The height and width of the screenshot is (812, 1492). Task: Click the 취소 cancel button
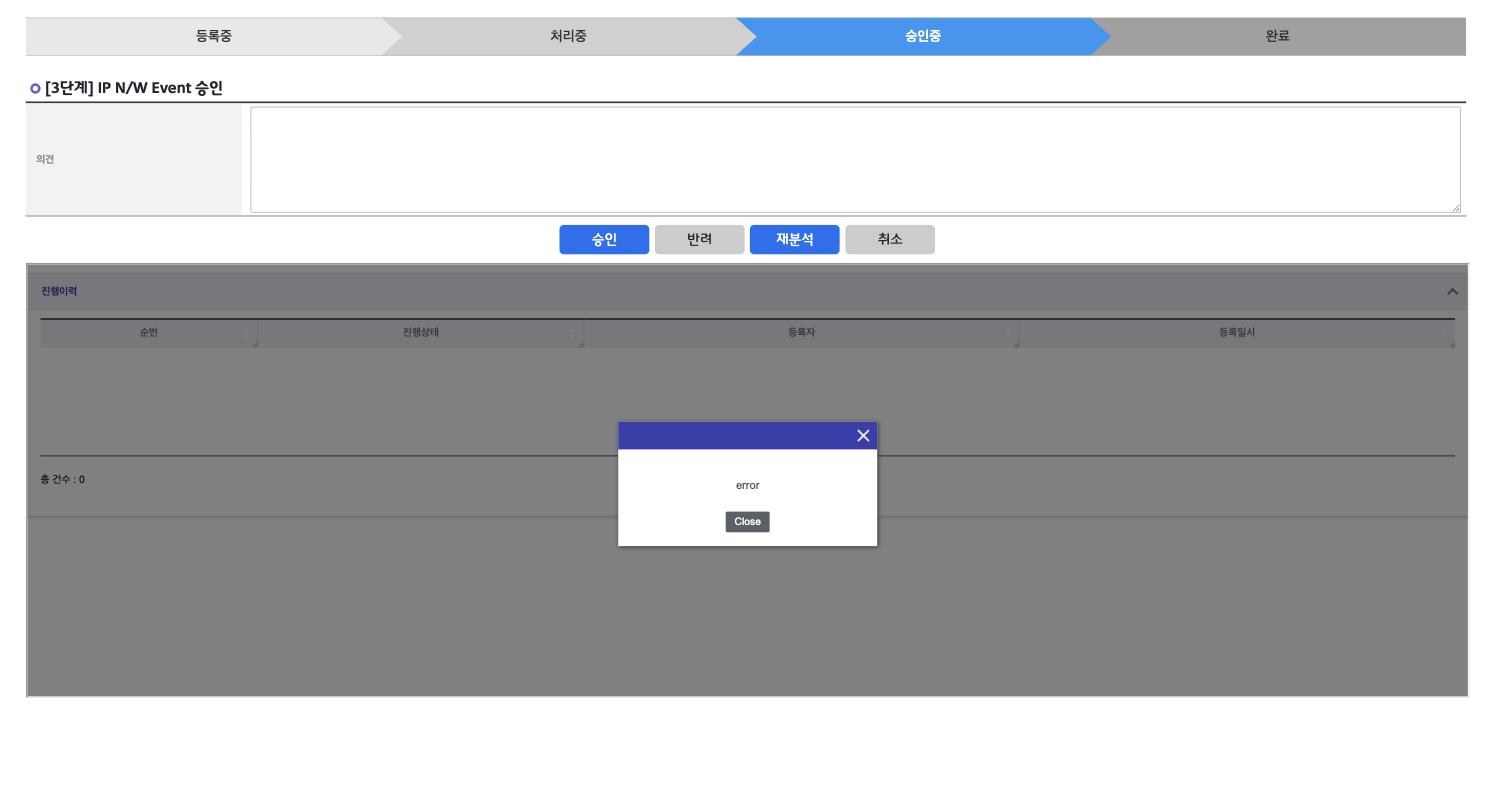pyautogui.click(x=890, y=240)
